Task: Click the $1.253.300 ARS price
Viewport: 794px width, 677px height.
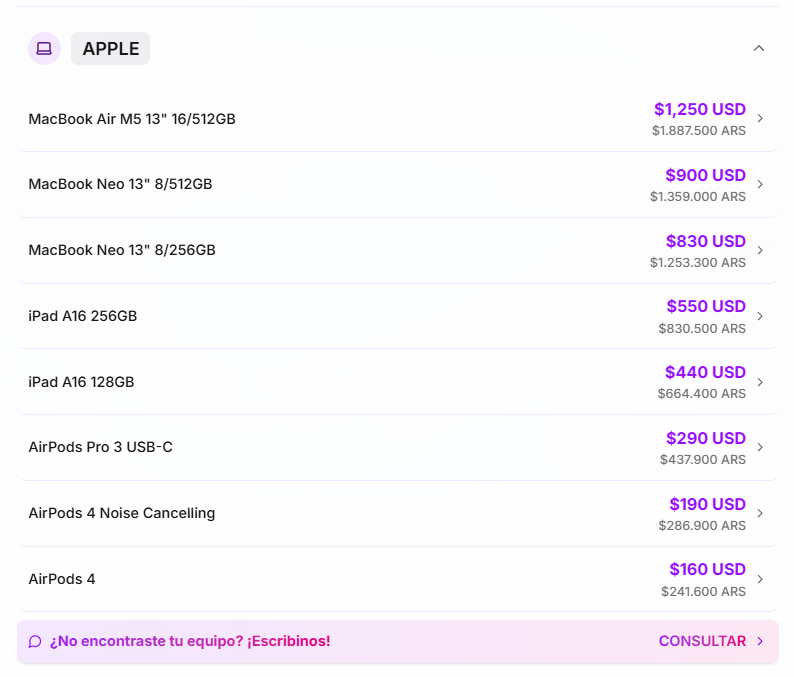Action: (x=698, y=262)
